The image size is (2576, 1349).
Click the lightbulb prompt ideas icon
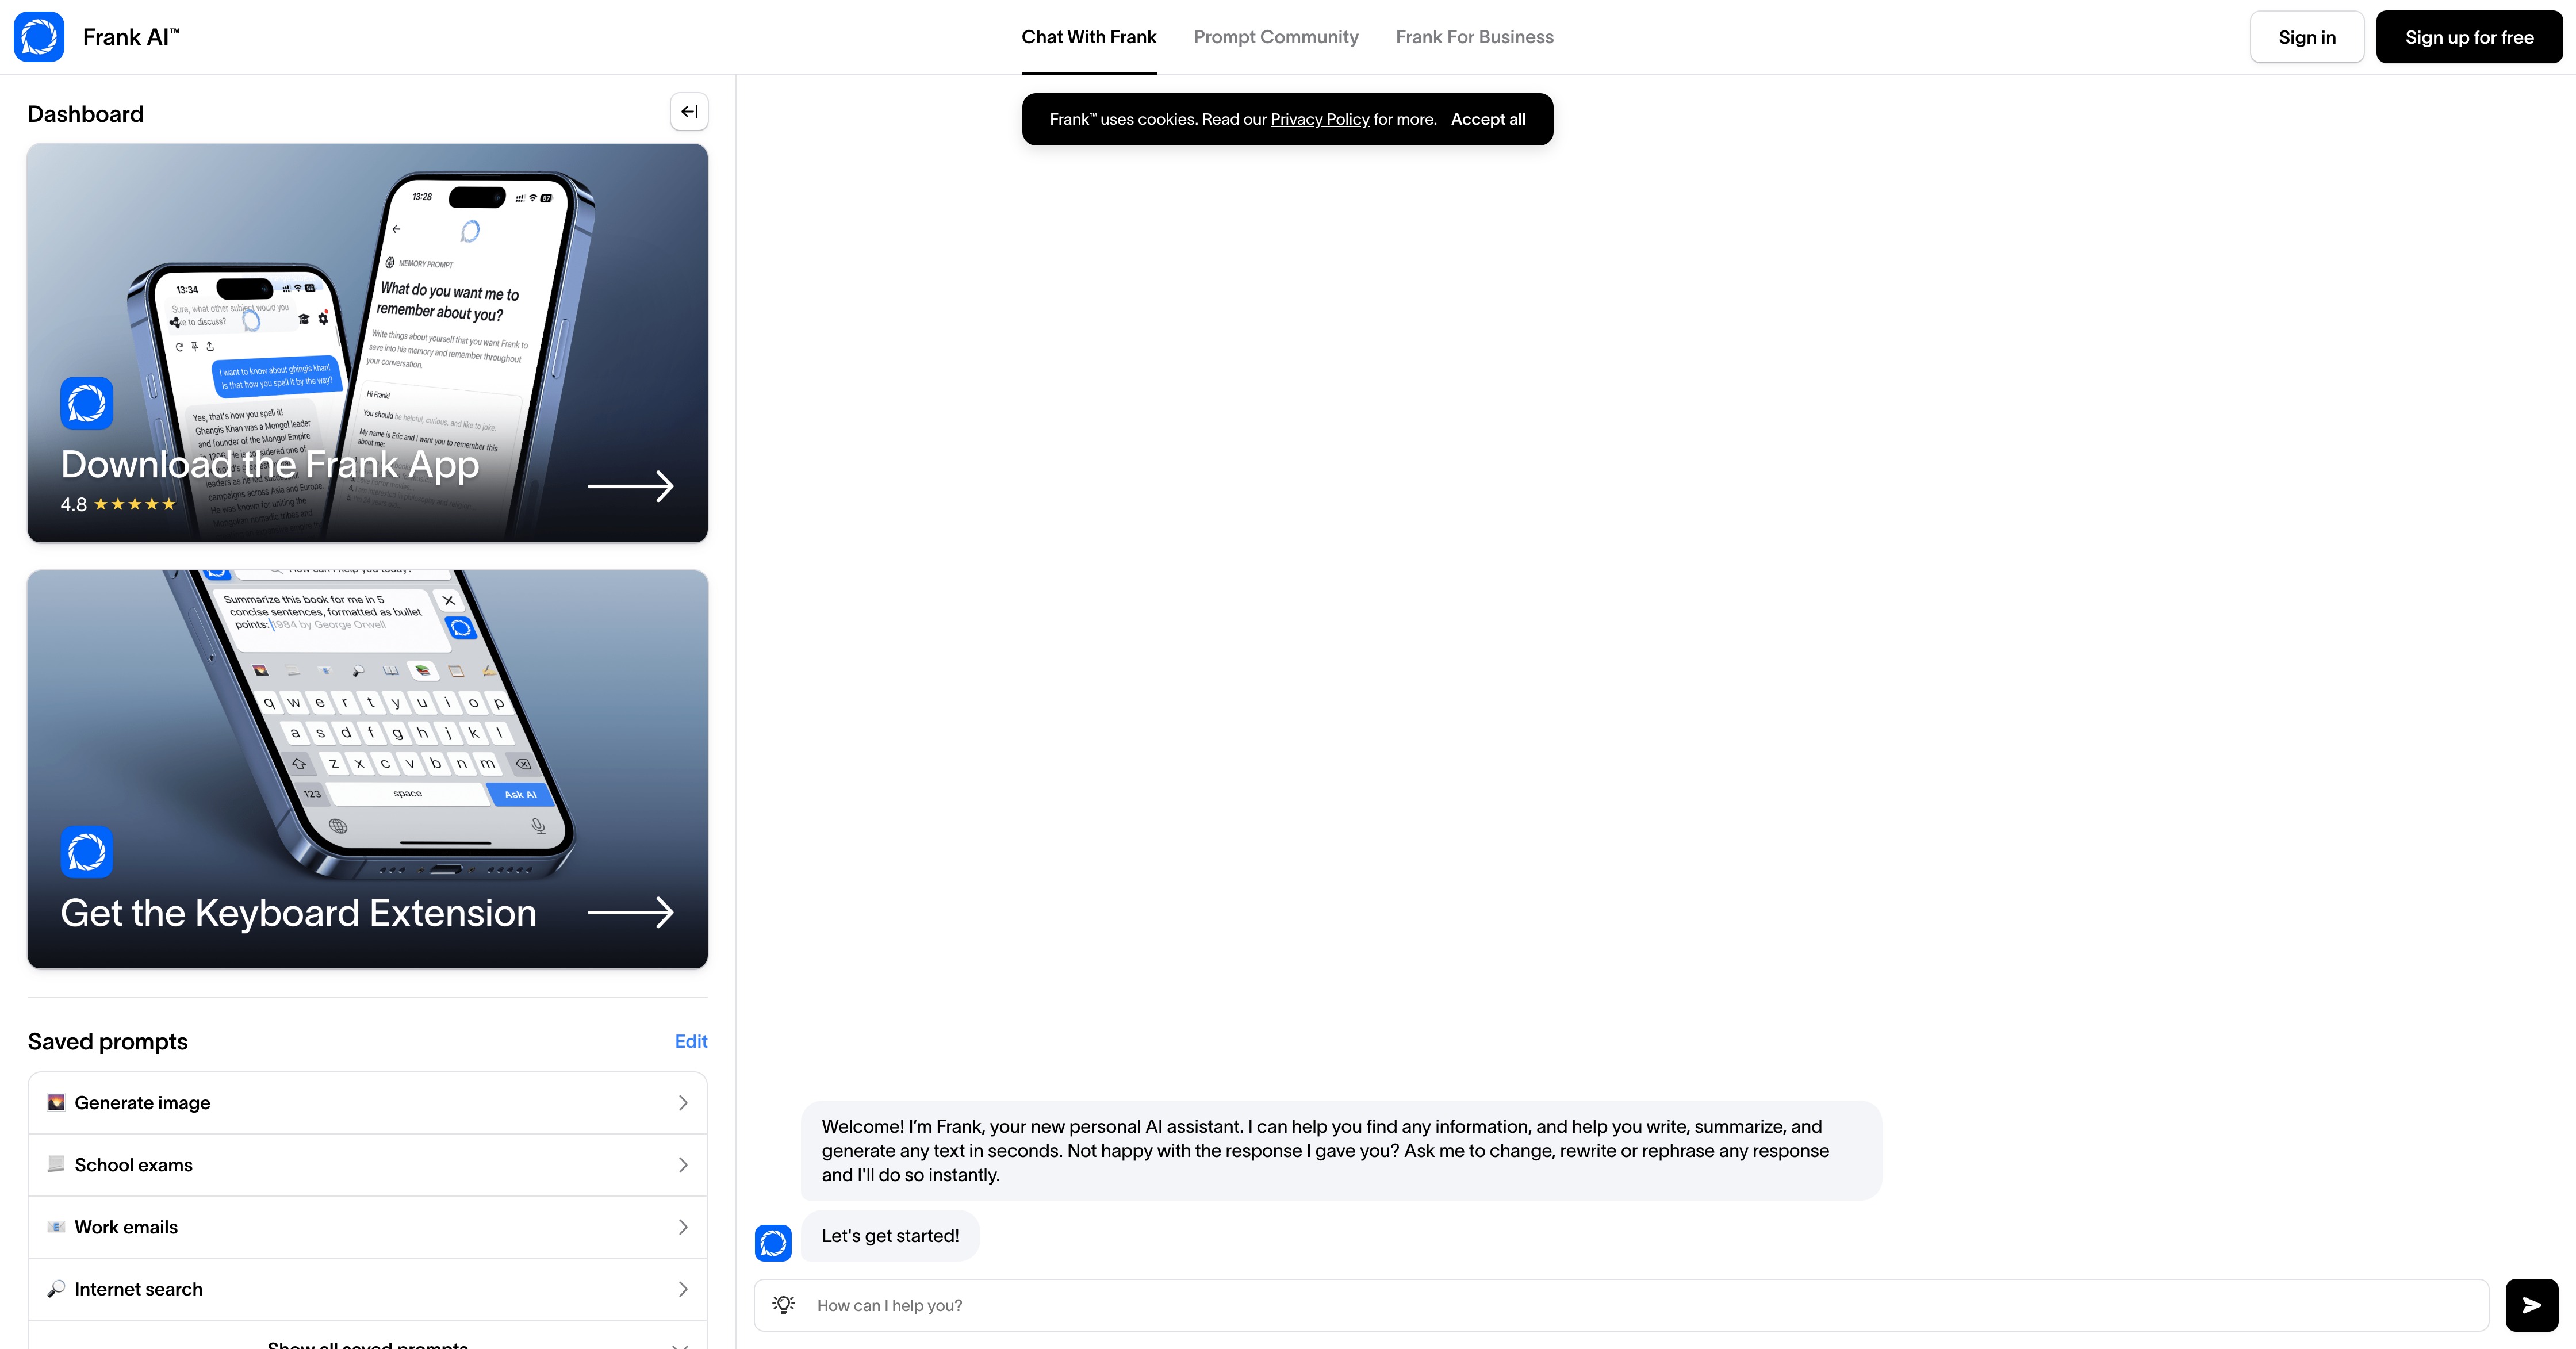point(784,1305)
